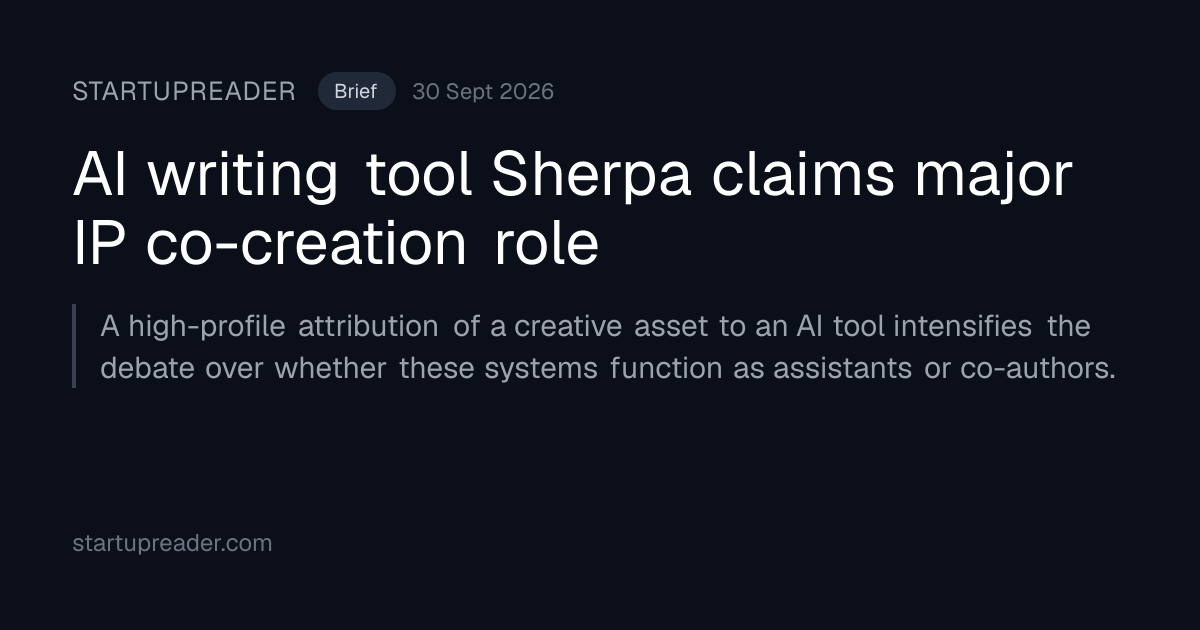The image size is (1200, 630).
Task: Click "IP co-creation" in the headline
Action: coord(269,244)
